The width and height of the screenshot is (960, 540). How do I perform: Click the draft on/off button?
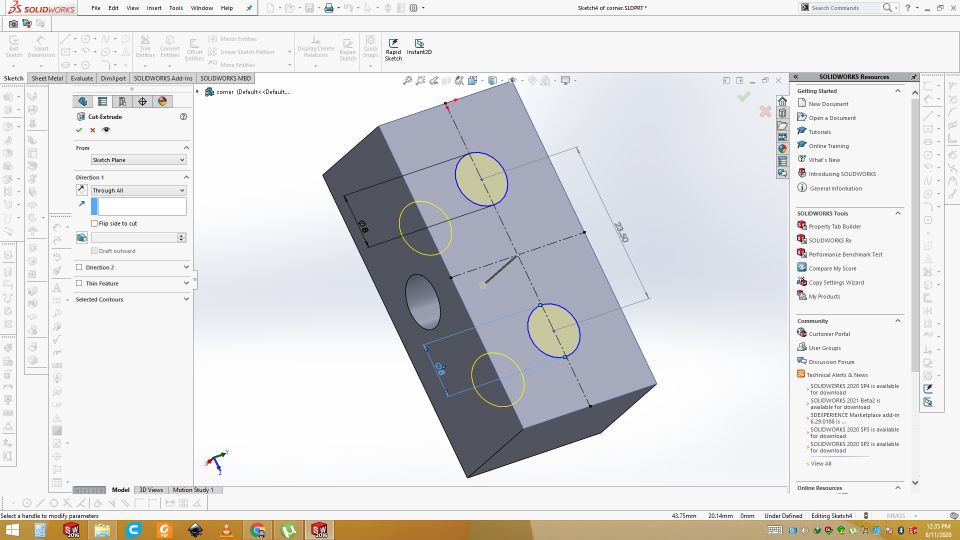81,238
